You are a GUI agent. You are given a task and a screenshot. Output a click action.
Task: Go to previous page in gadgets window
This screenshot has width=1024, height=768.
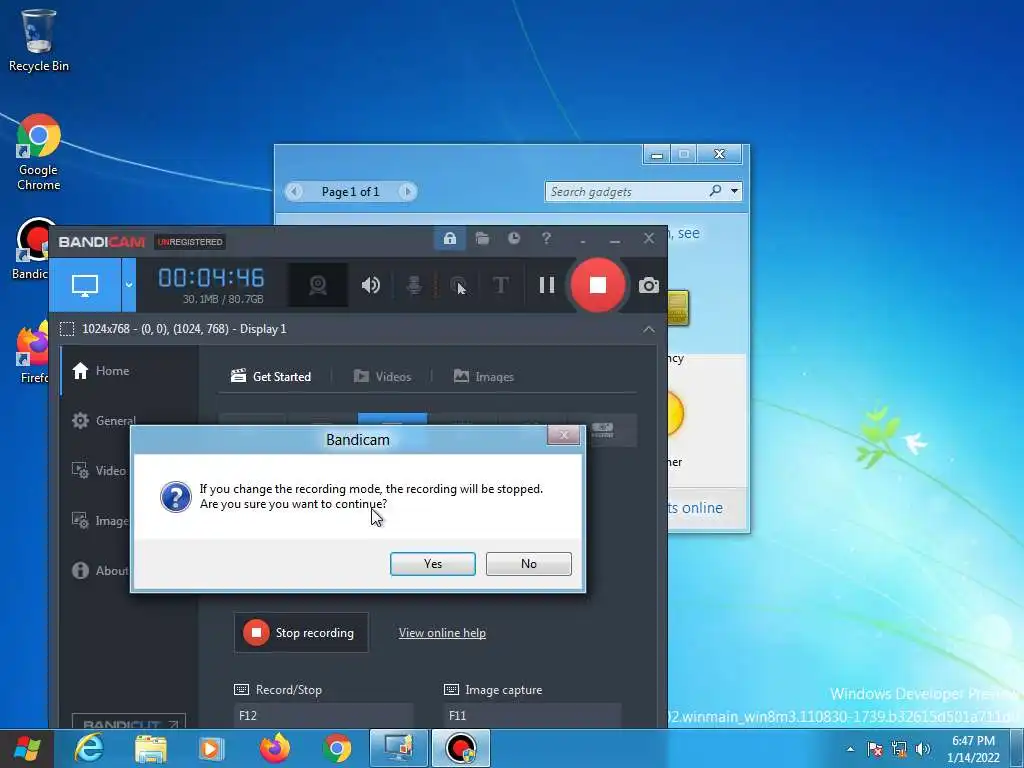294,191
